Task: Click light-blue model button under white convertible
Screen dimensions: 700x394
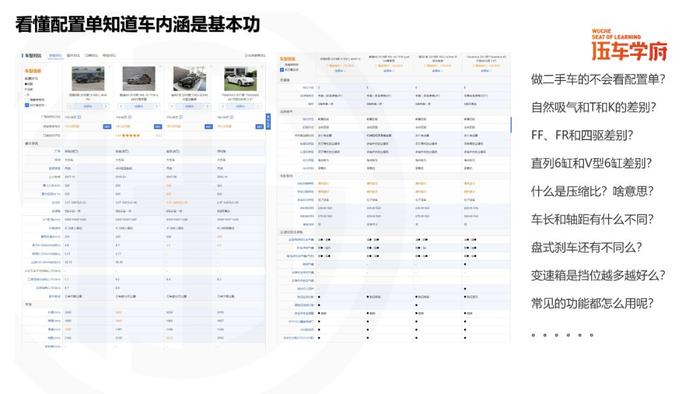Action: [x=241, y=106]
